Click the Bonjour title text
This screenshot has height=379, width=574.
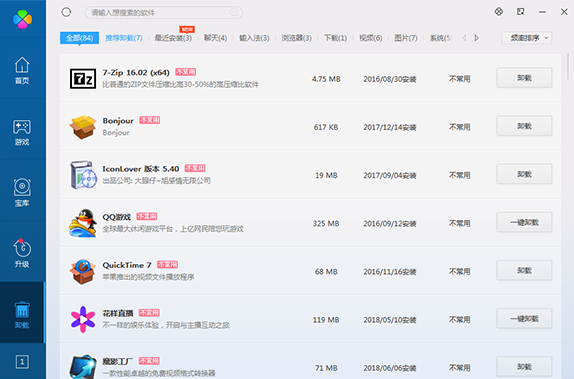coord(118,121)
